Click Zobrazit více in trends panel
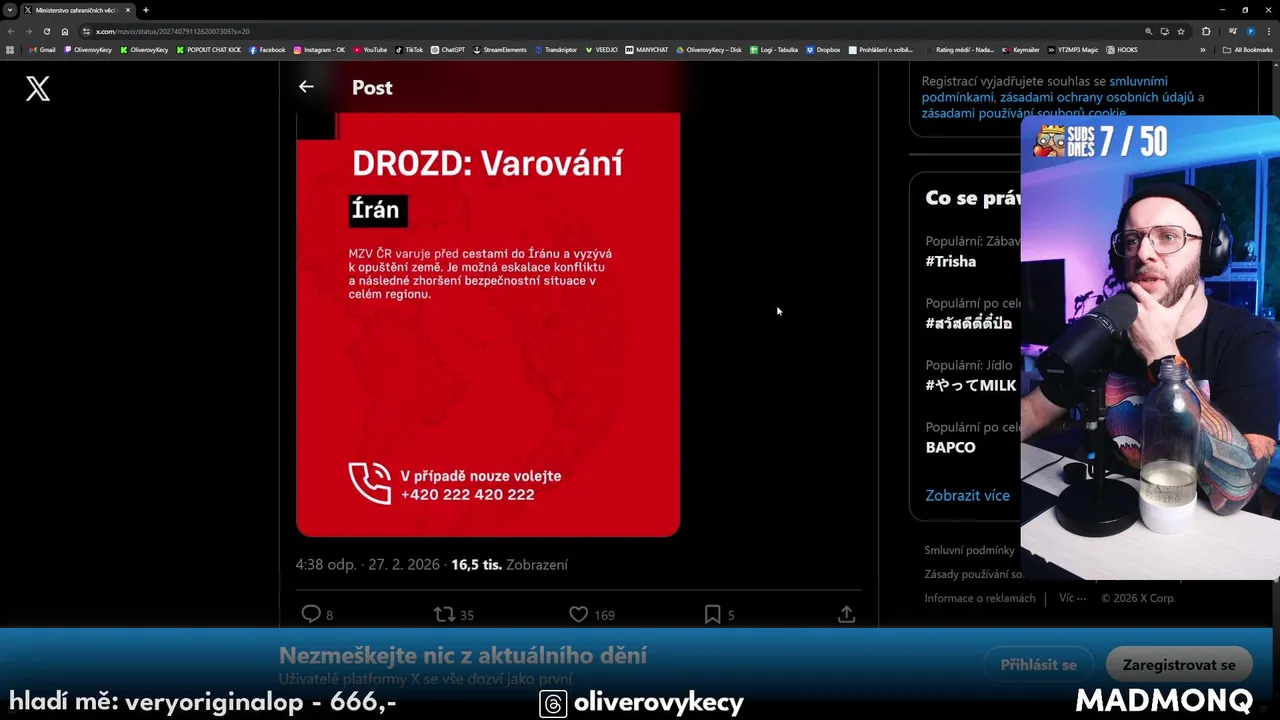The width and height of the screenshot is (1280, 720). 967,495
